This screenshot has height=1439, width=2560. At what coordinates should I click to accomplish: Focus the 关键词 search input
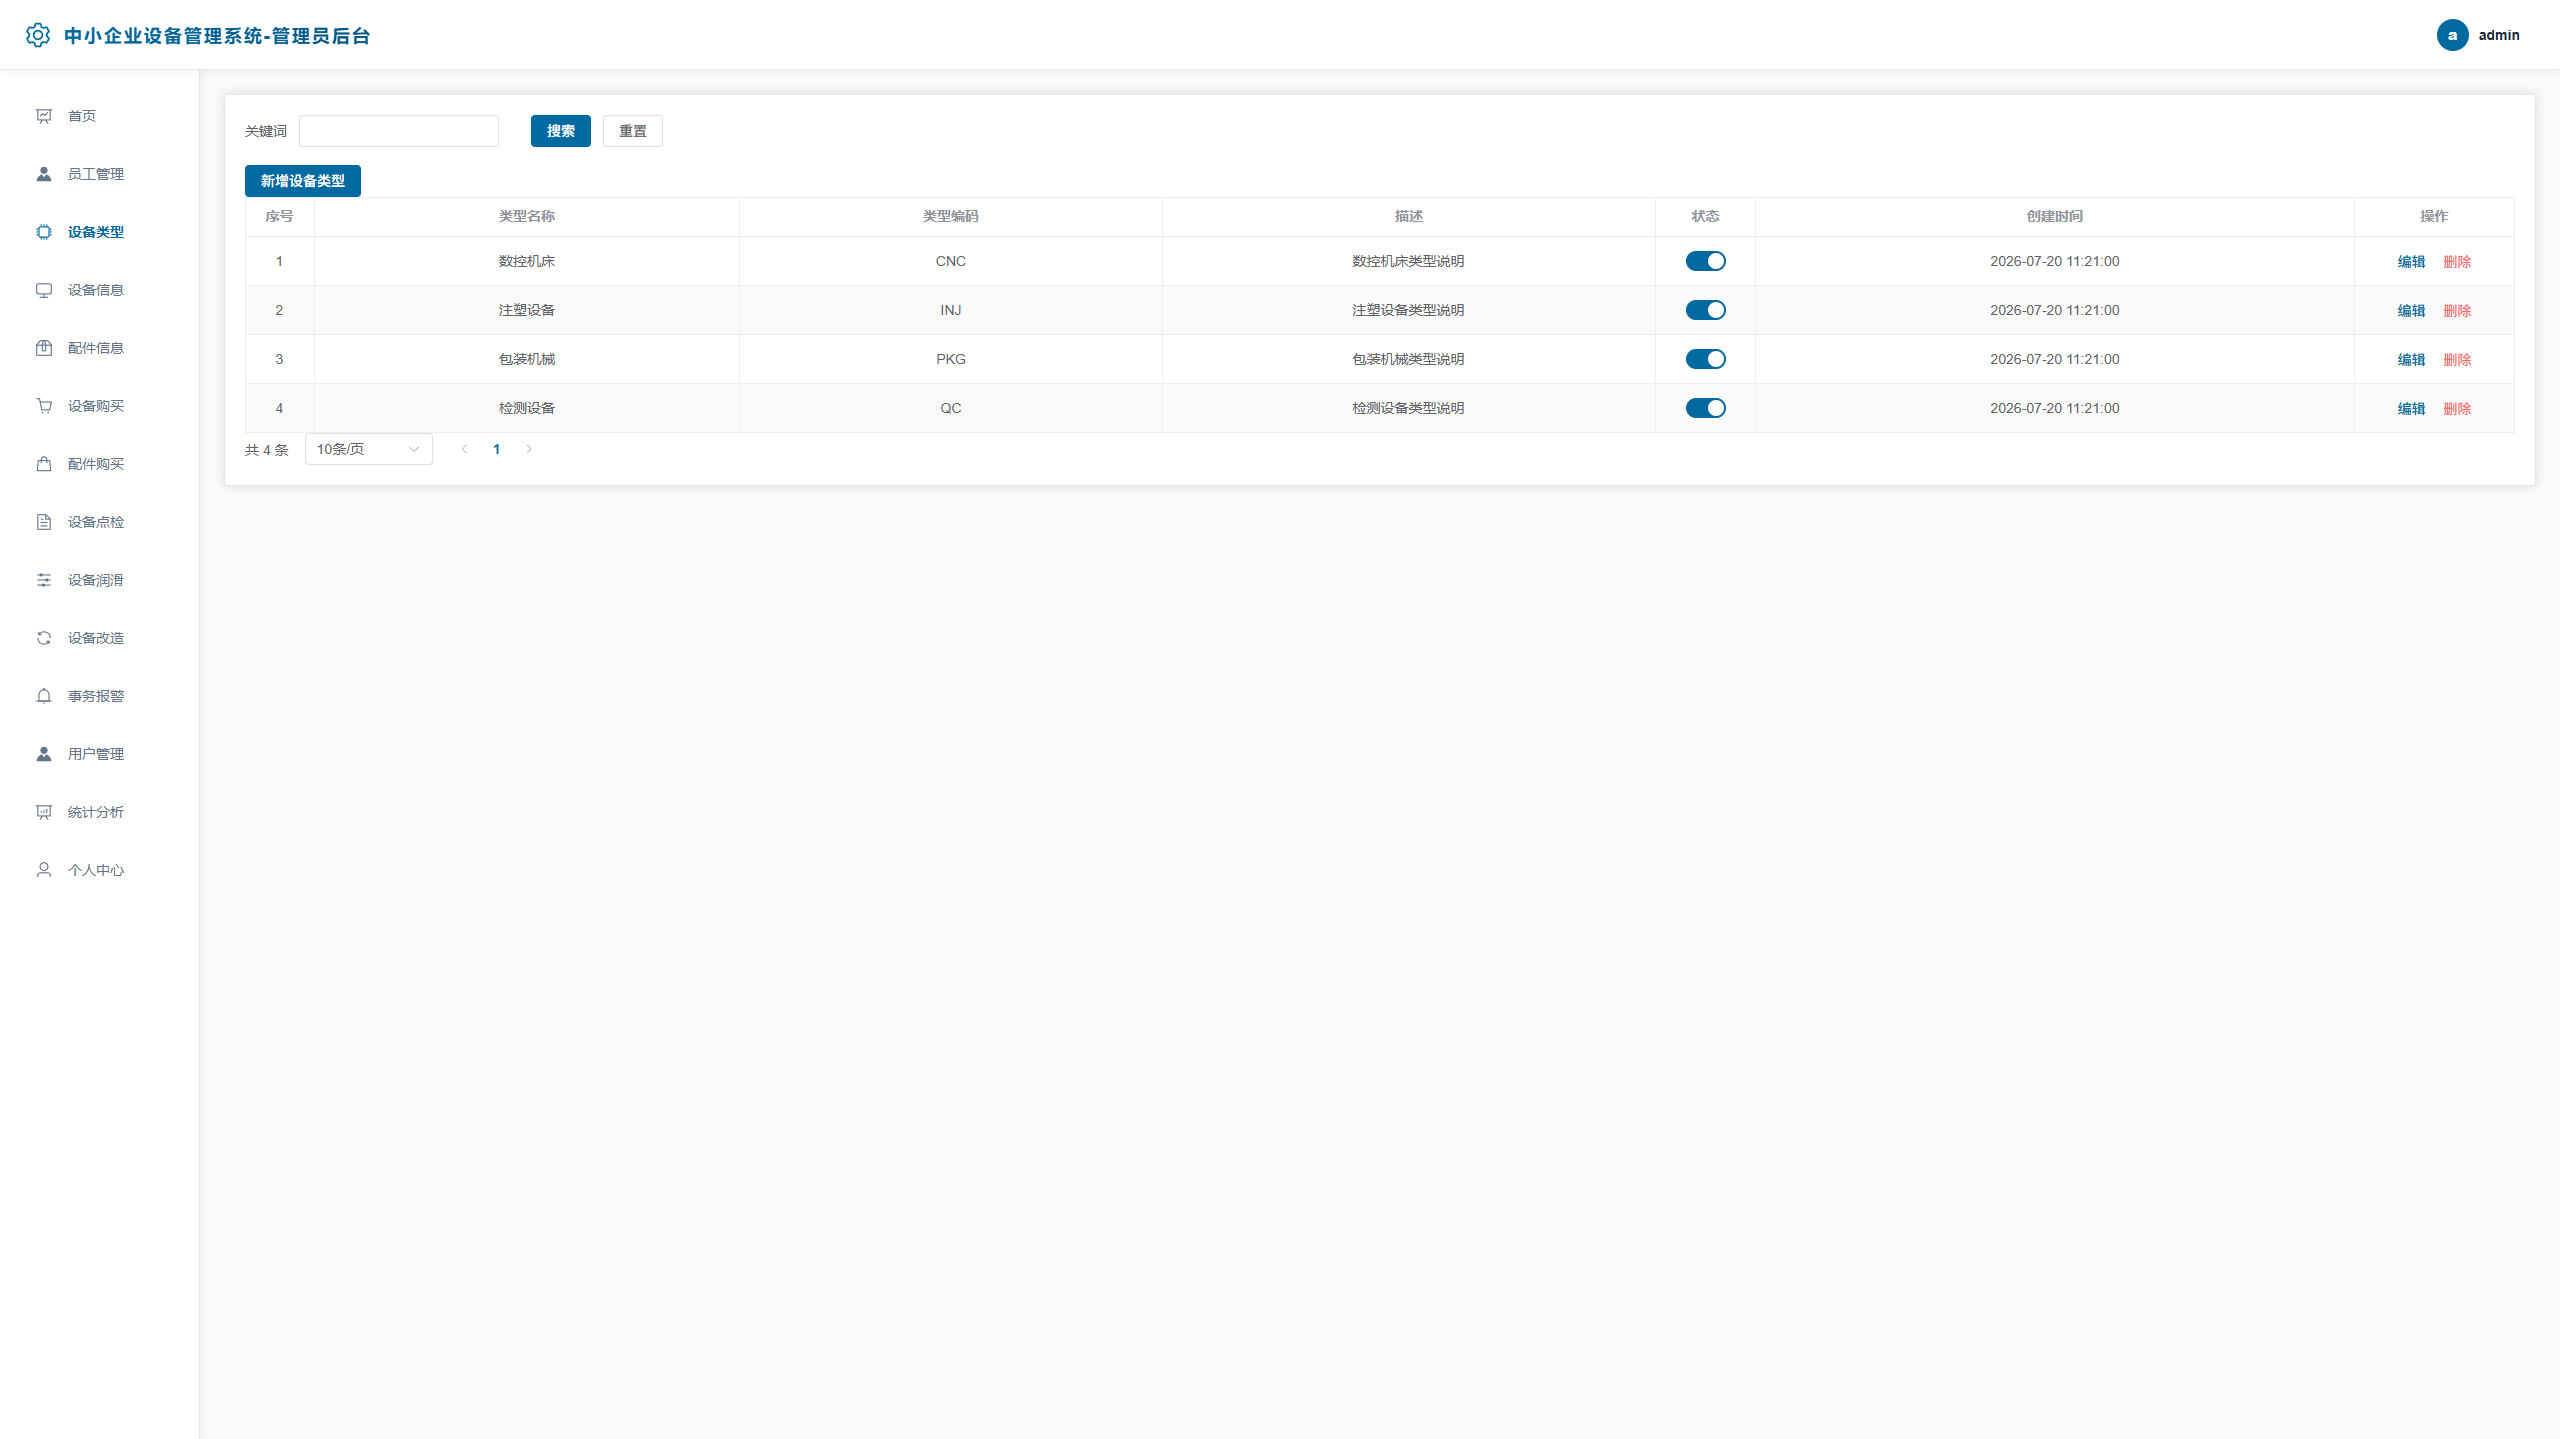click(399, 131)
